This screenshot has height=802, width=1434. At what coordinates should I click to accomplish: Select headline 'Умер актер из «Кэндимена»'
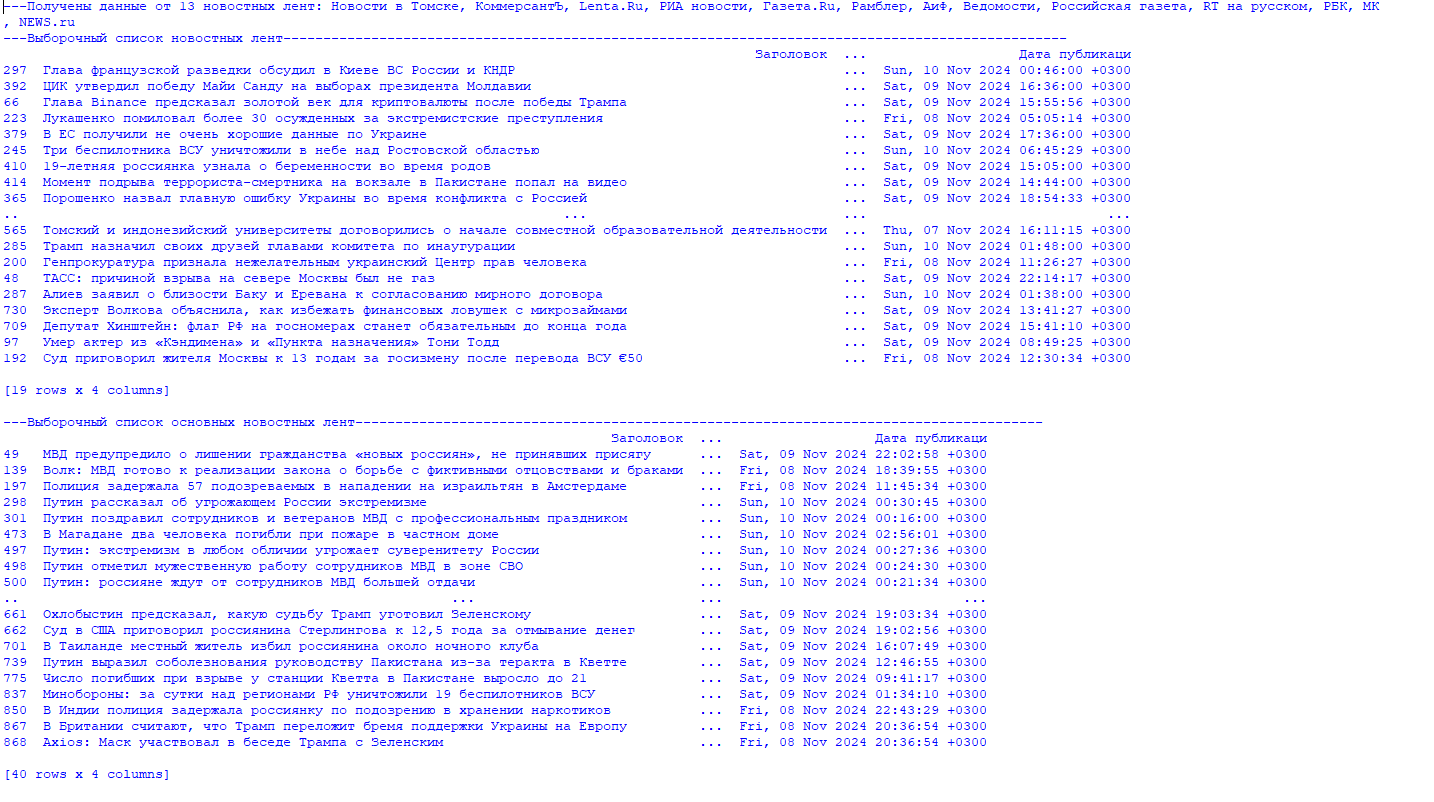(x=271, y=342)
